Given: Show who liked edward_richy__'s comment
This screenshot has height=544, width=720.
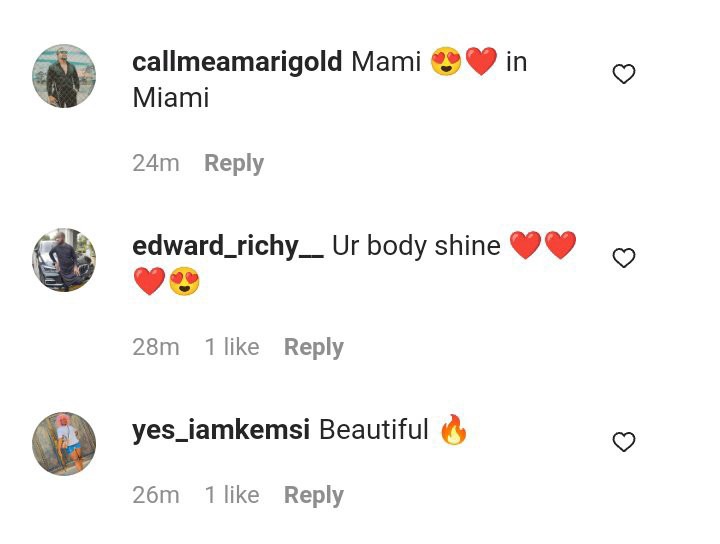Looking at the screenshot, I should click(x=232, y=347).
